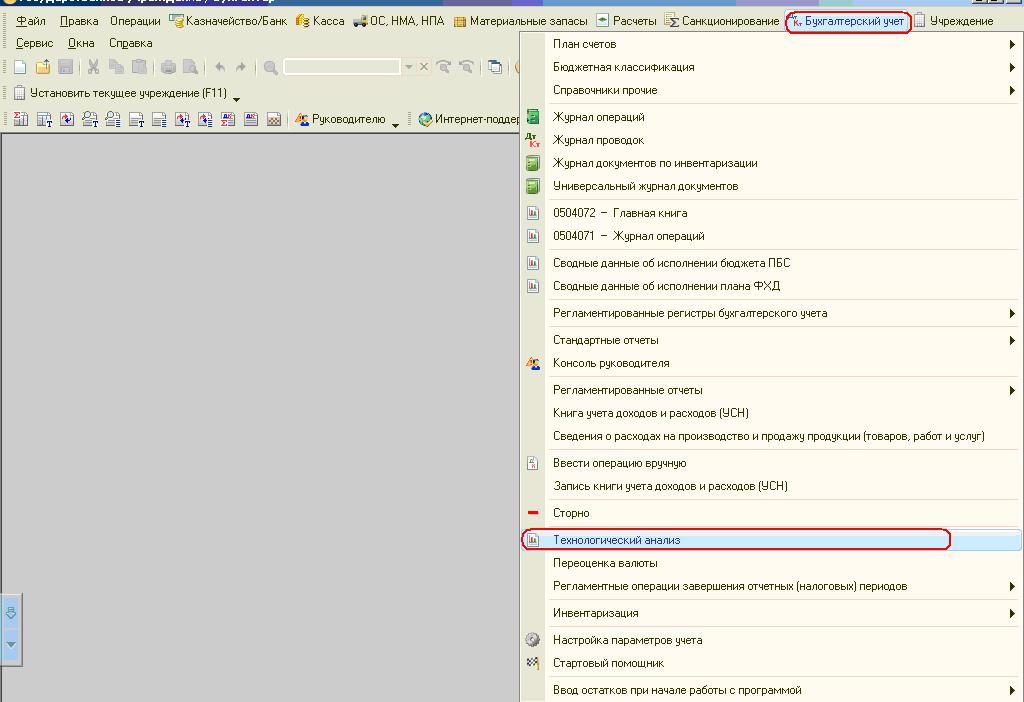Expand Регламентированные регистры бухгалтерского учета submenu arrow

tap(1012, 313)
